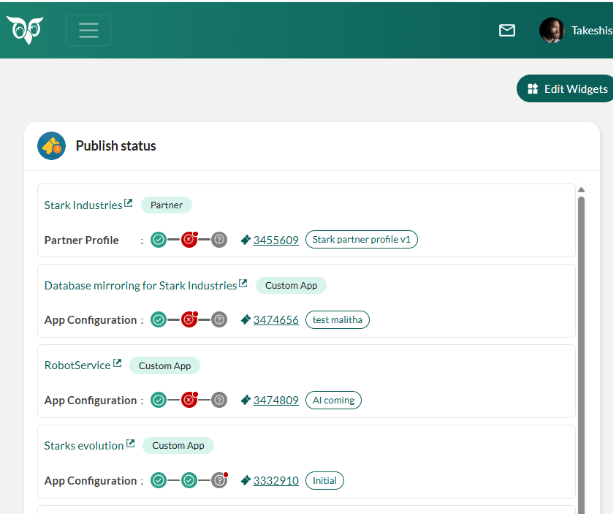The width and height of the screenshot is (614, 514).
Task: Open the hamburger navigation menu
Action: (x=88, y=30)
